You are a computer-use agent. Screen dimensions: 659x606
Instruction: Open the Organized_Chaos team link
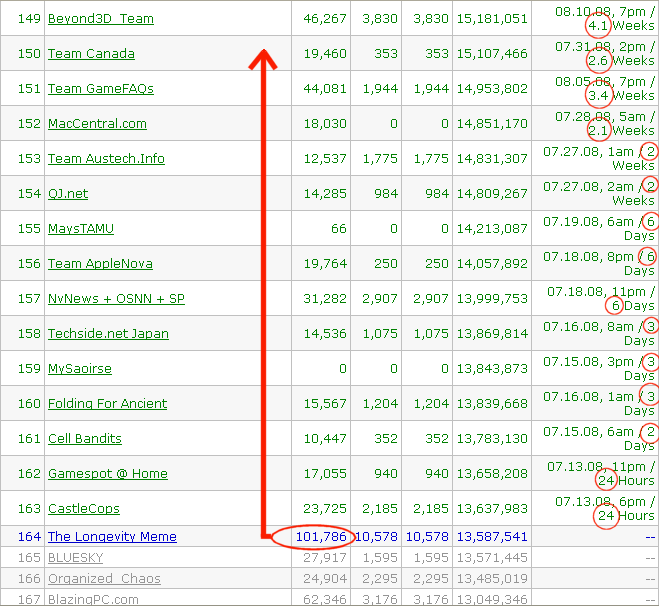tap(104, 578)
